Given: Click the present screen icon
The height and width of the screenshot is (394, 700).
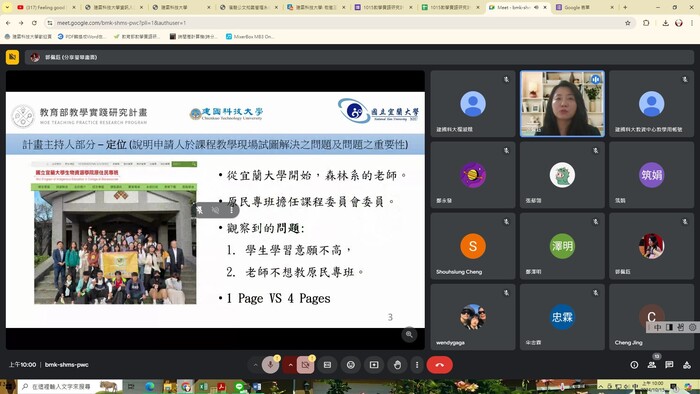Looking at the screenshot, I should [x=374, y=365].
